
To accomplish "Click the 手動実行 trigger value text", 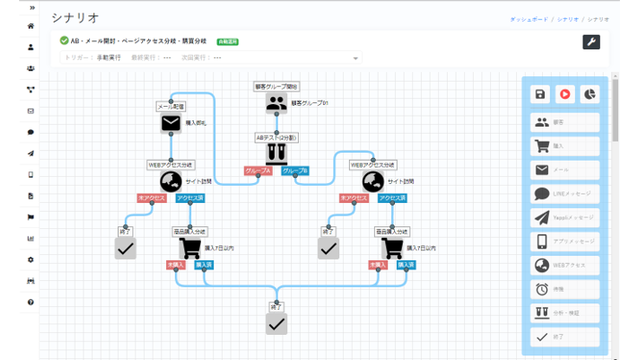I will pos(109,58).
